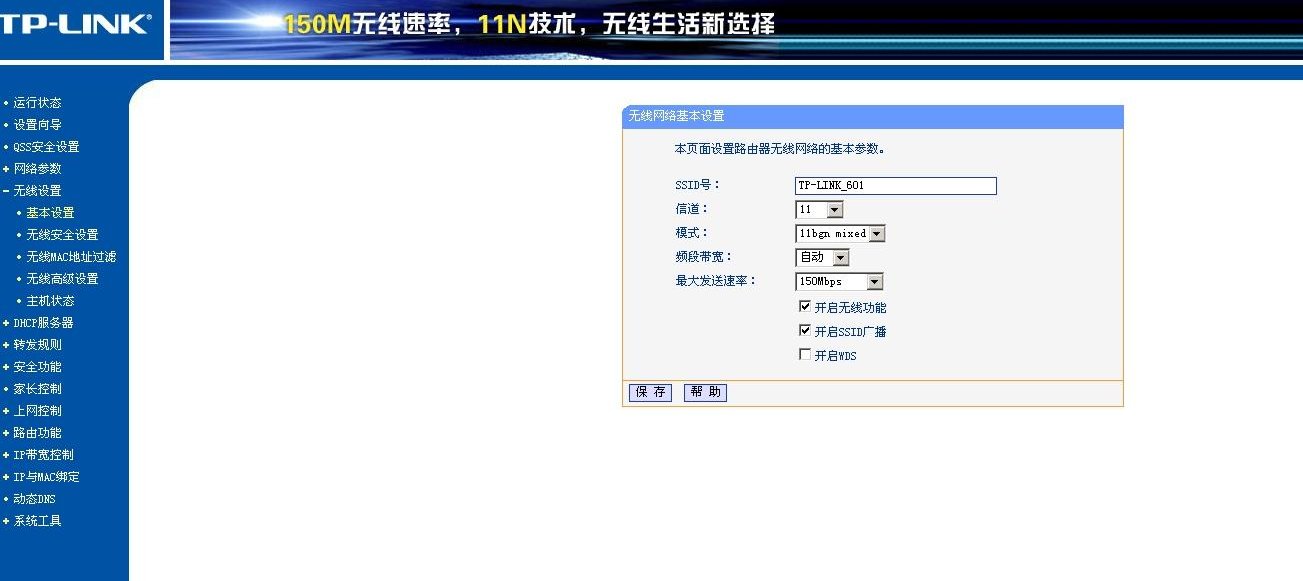Screen dimensions: 1303x581
Task: Open 运行状态 page in sidebar
Action: [37, 101]
